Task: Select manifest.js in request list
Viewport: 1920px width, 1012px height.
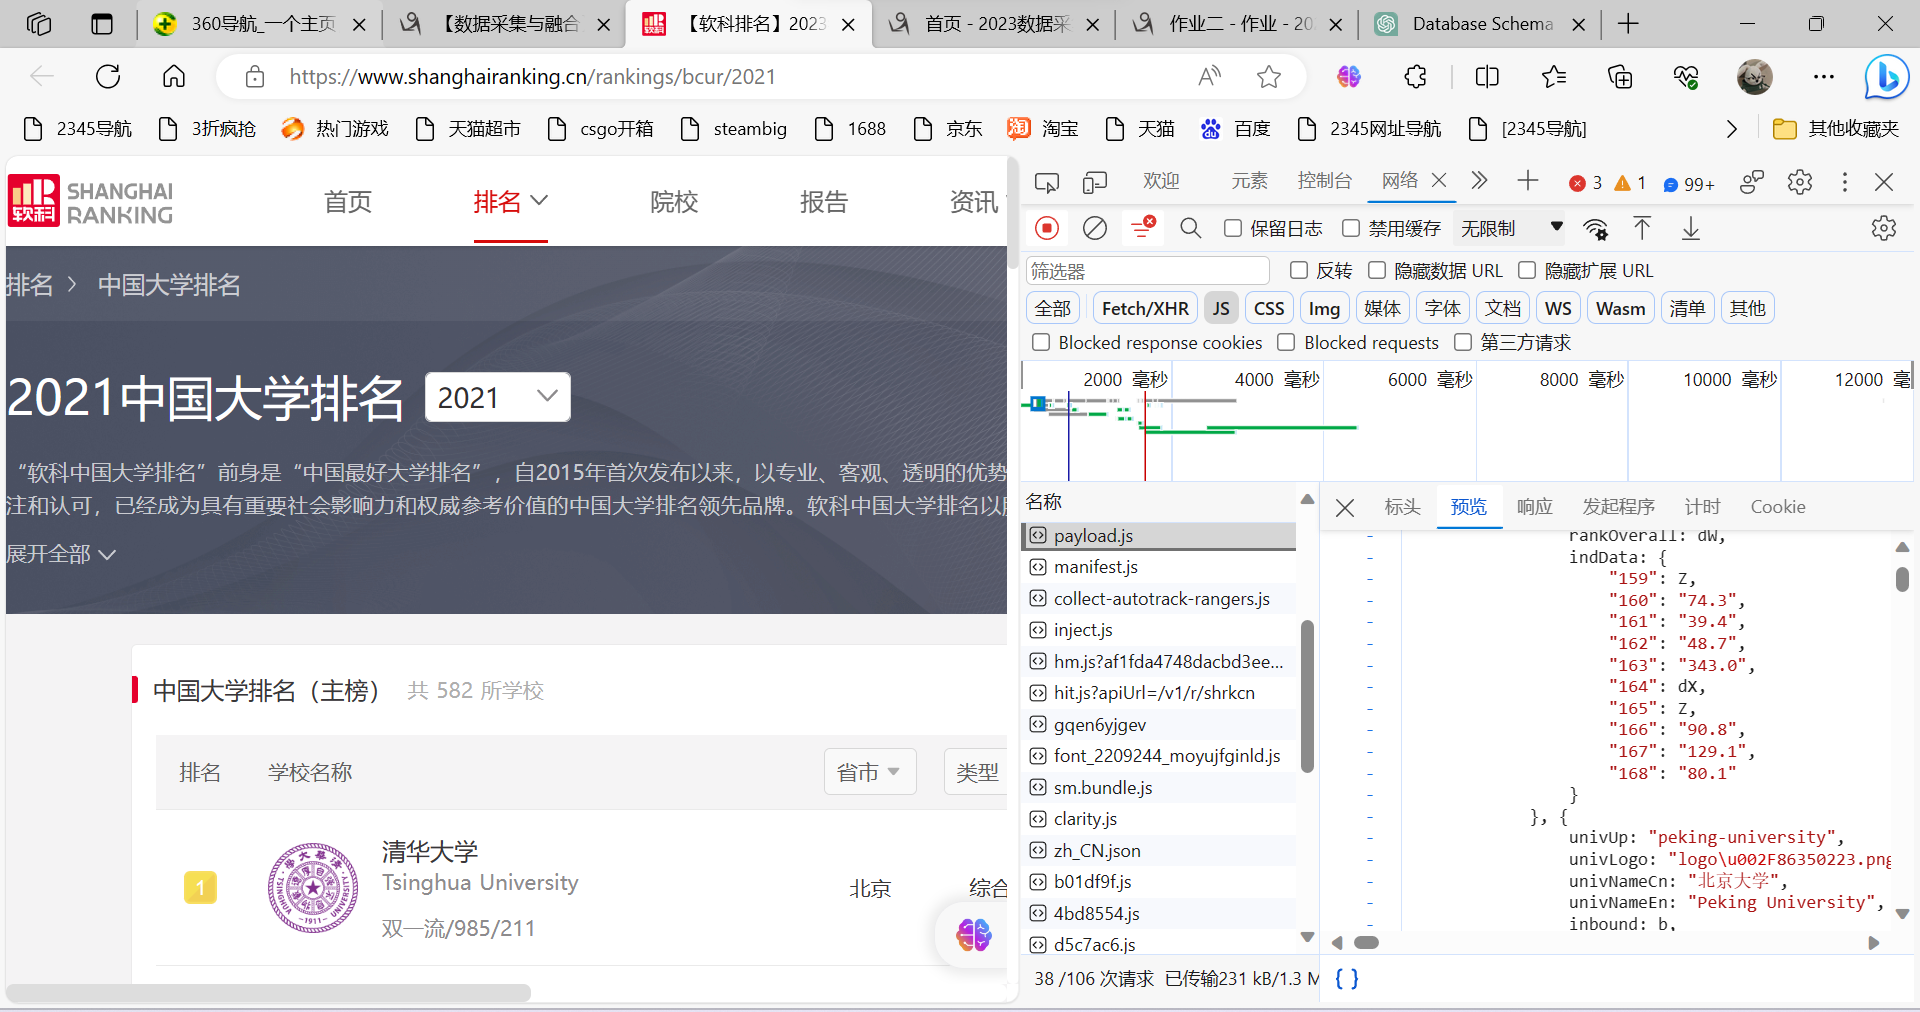Action: click(x=1159, y=567)
